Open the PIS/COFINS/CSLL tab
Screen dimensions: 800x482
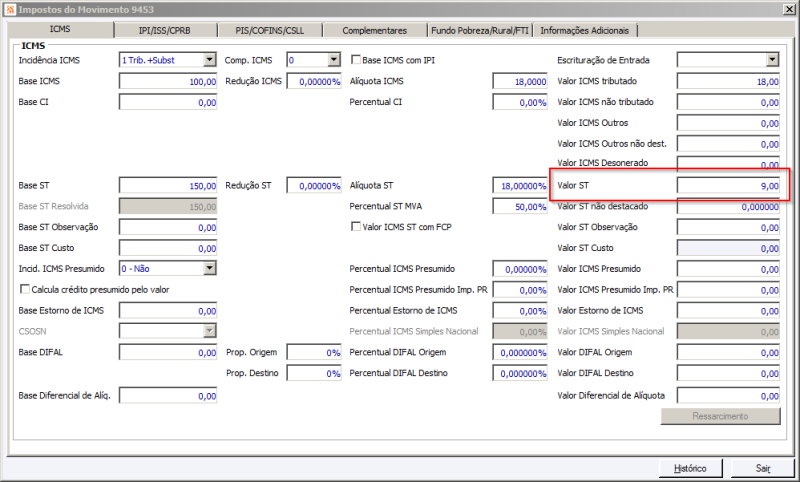pyautogui.click(x=270, y=31)
